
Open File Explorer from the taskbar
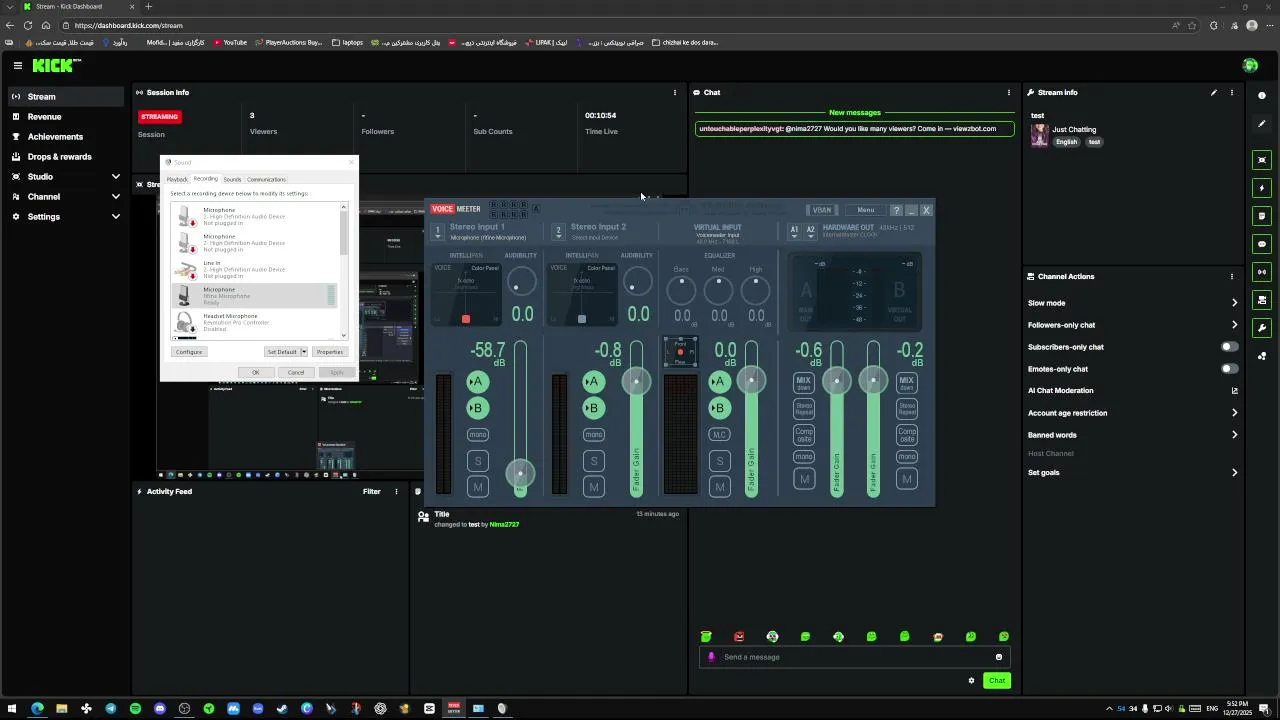[x=61, y=708]
